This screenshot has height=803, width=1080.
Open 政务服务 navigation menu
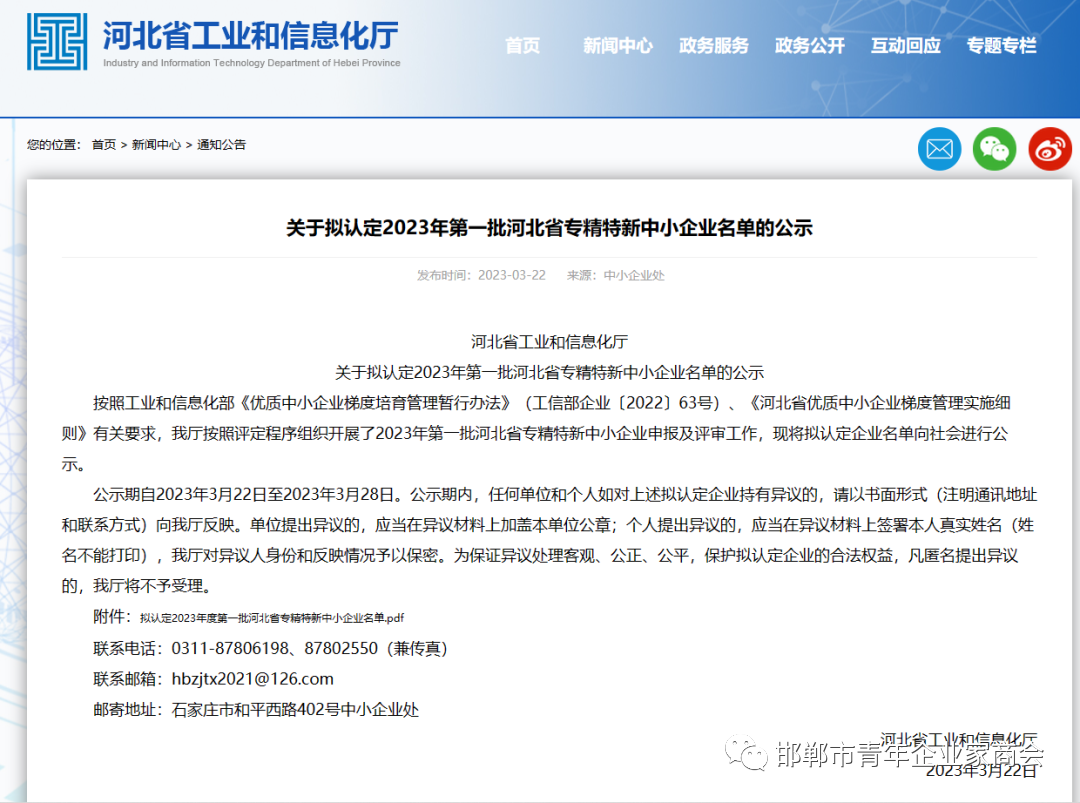pos(714,45)
